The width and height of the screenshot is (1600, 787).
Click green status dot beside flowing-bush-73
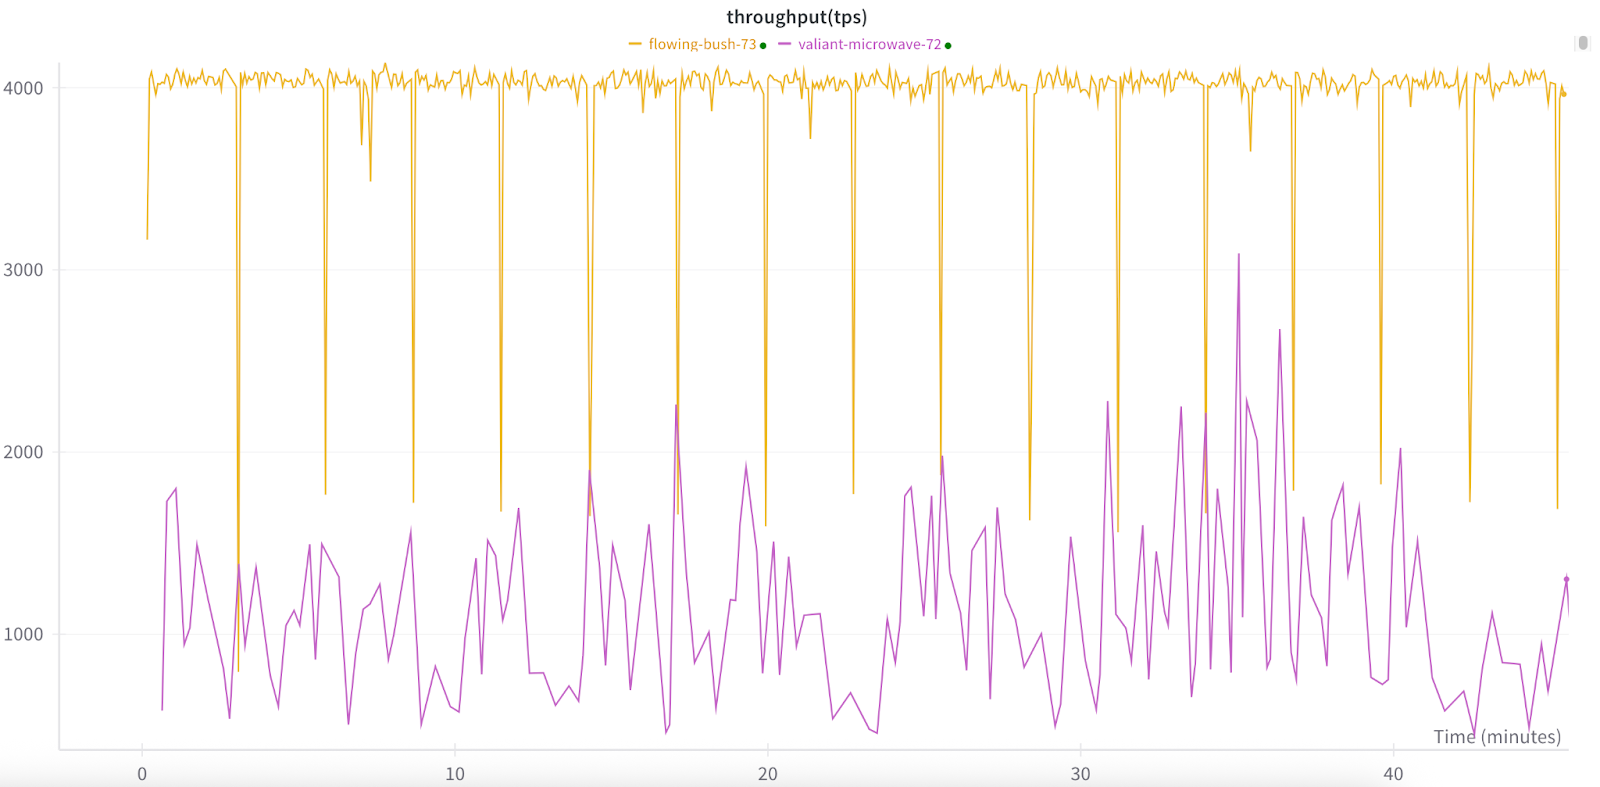click(x=763, y=45)
